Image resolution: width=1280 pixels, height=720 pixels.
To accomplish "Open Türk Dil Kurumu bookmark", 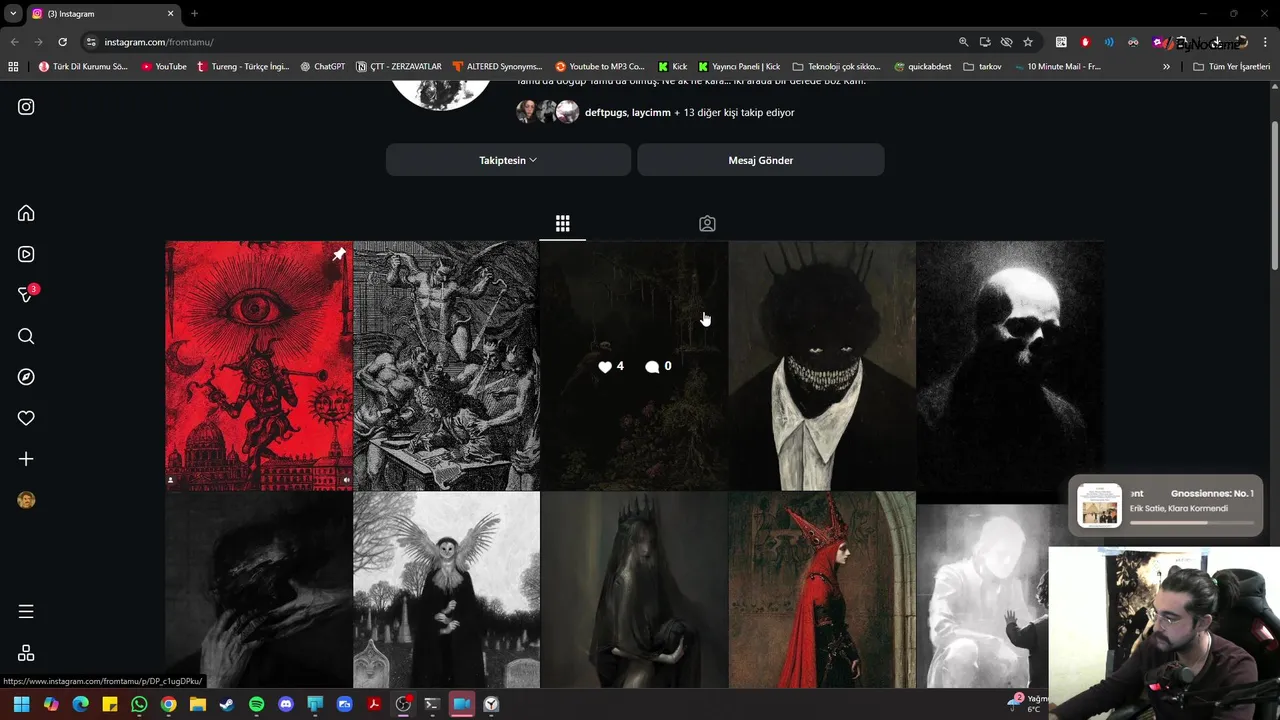I will [83, 67].
